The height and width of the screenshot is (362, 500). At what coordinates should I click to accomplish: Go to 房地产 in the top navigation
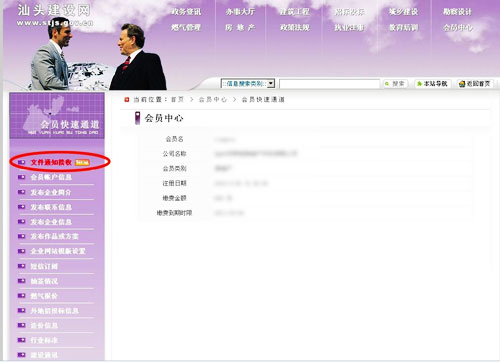point(240,27)
